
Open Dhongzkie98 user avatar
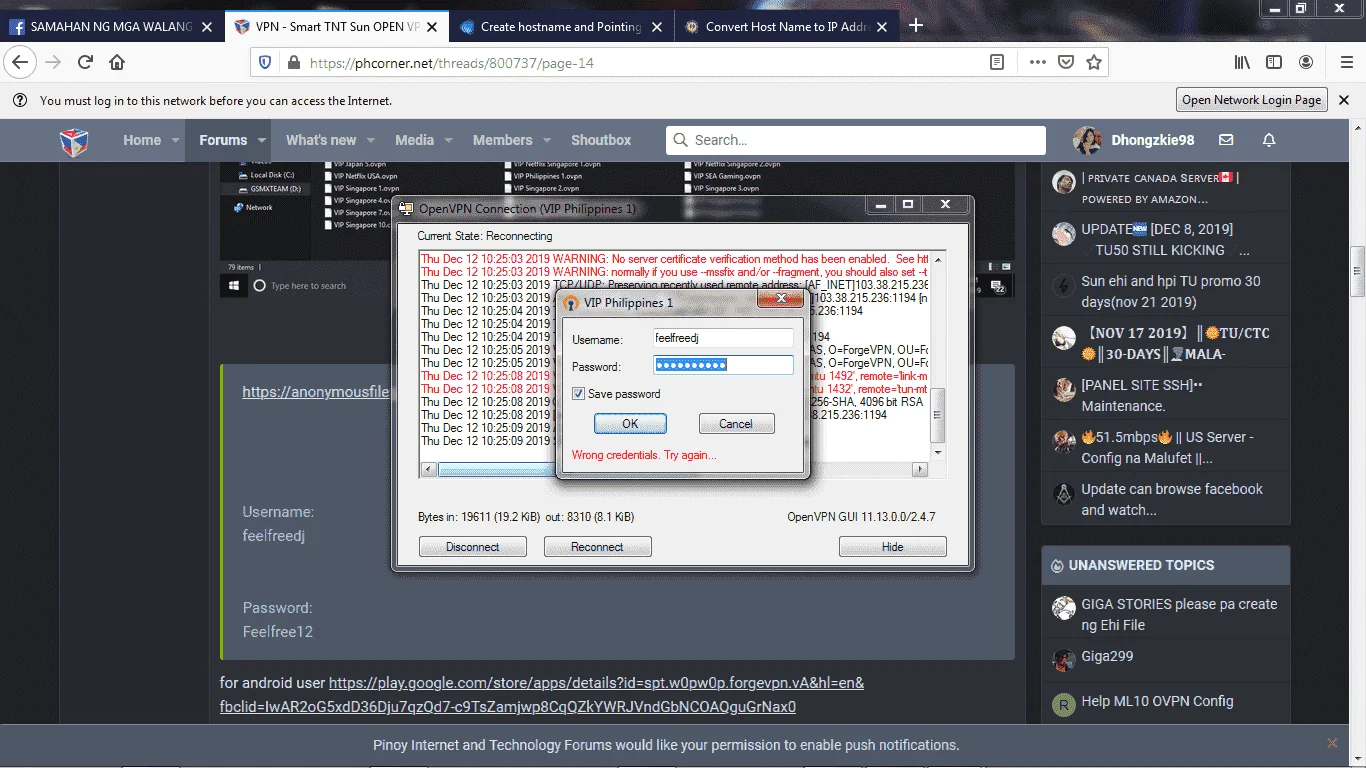(x=1088, y=140)
